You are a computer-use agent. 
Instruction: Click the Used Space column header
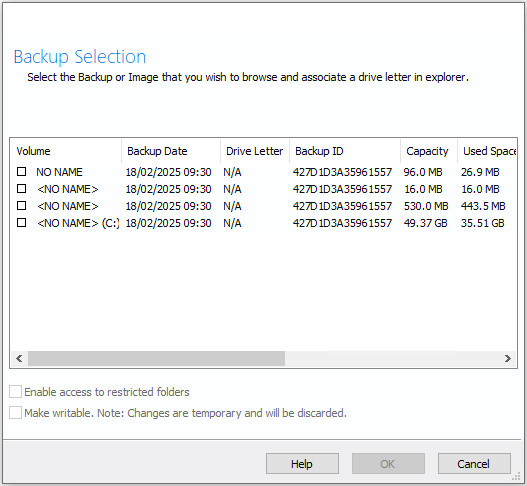[487, 151]
